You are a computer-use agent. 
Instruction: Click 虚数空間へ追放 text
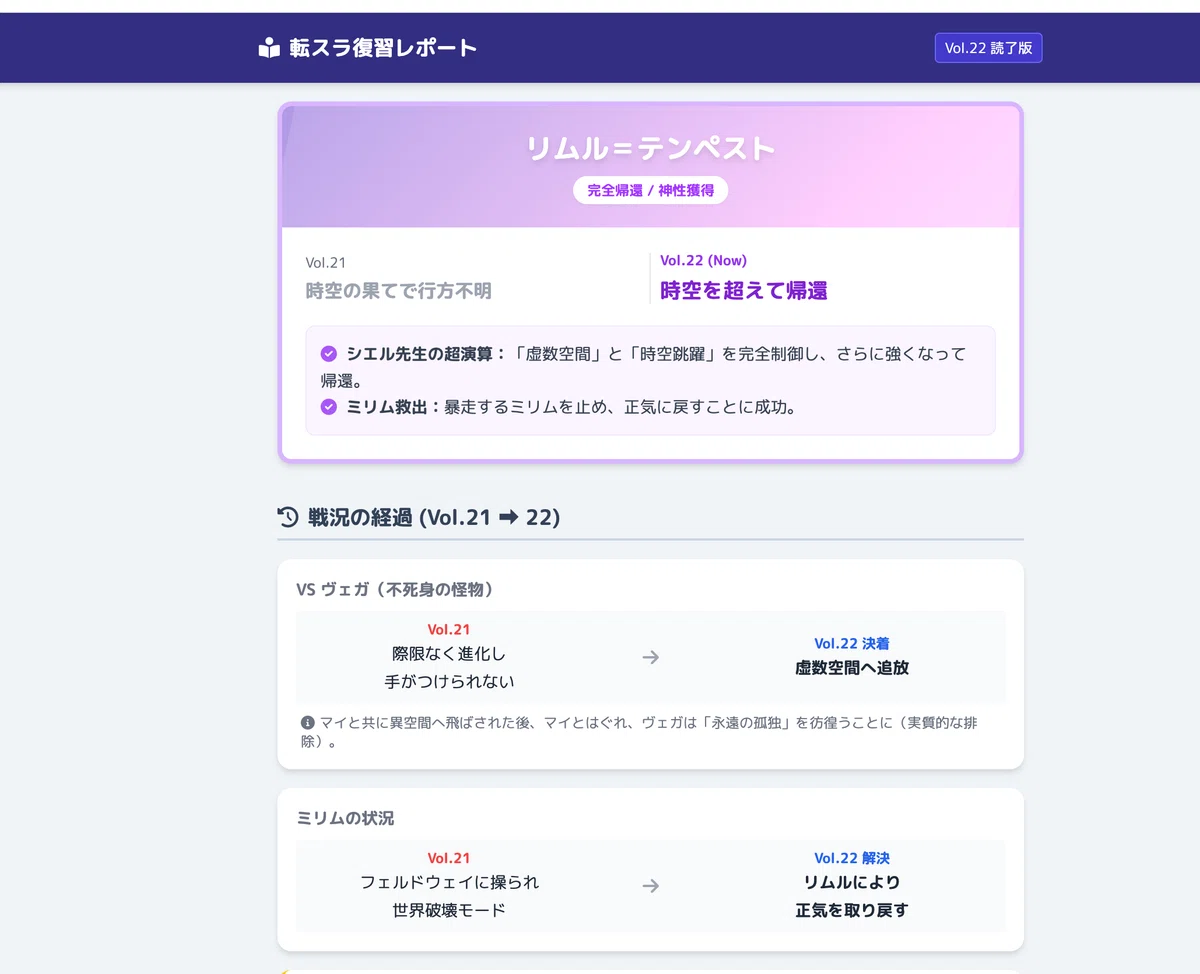852,668
